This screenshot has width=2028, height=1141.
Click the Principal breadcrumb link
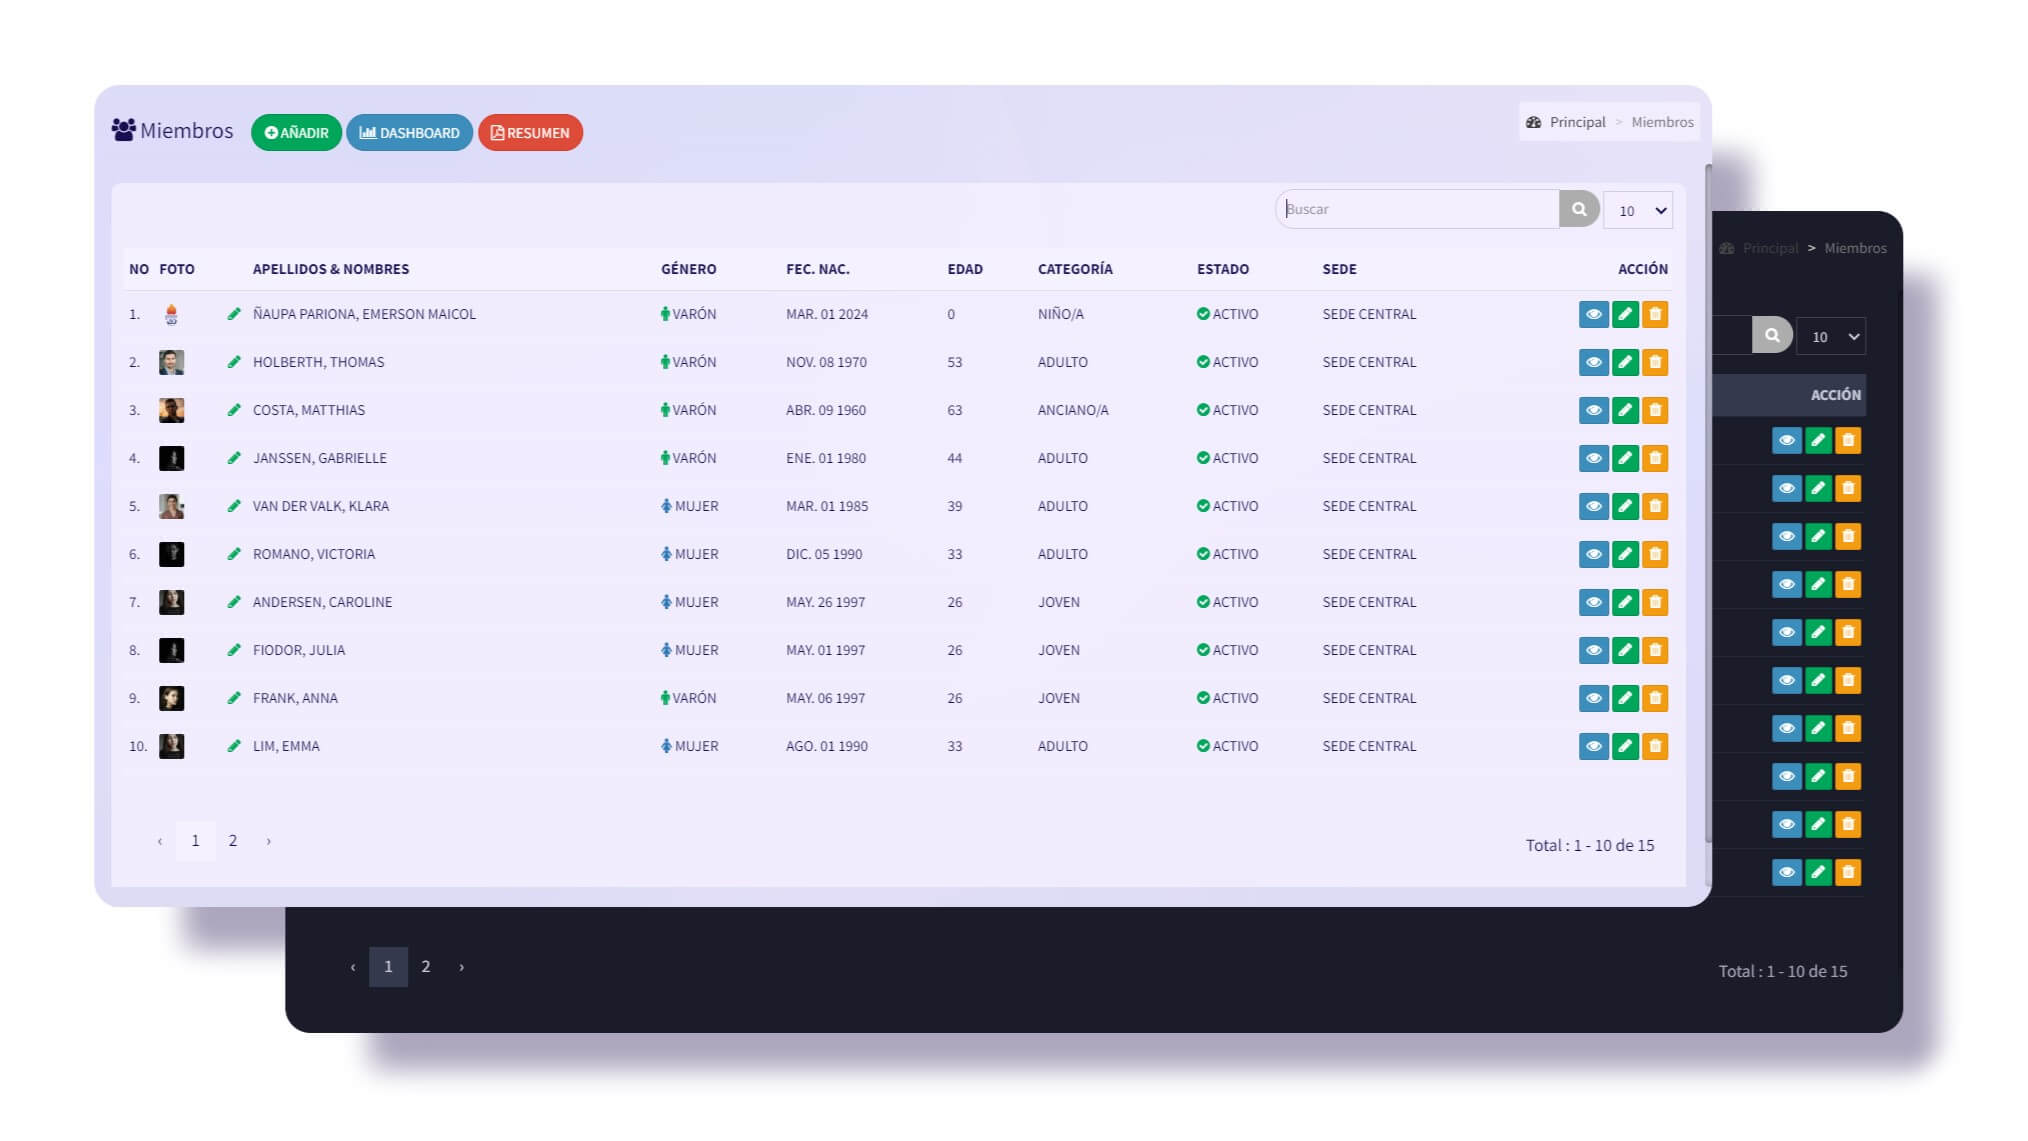tap(1577, 122)
